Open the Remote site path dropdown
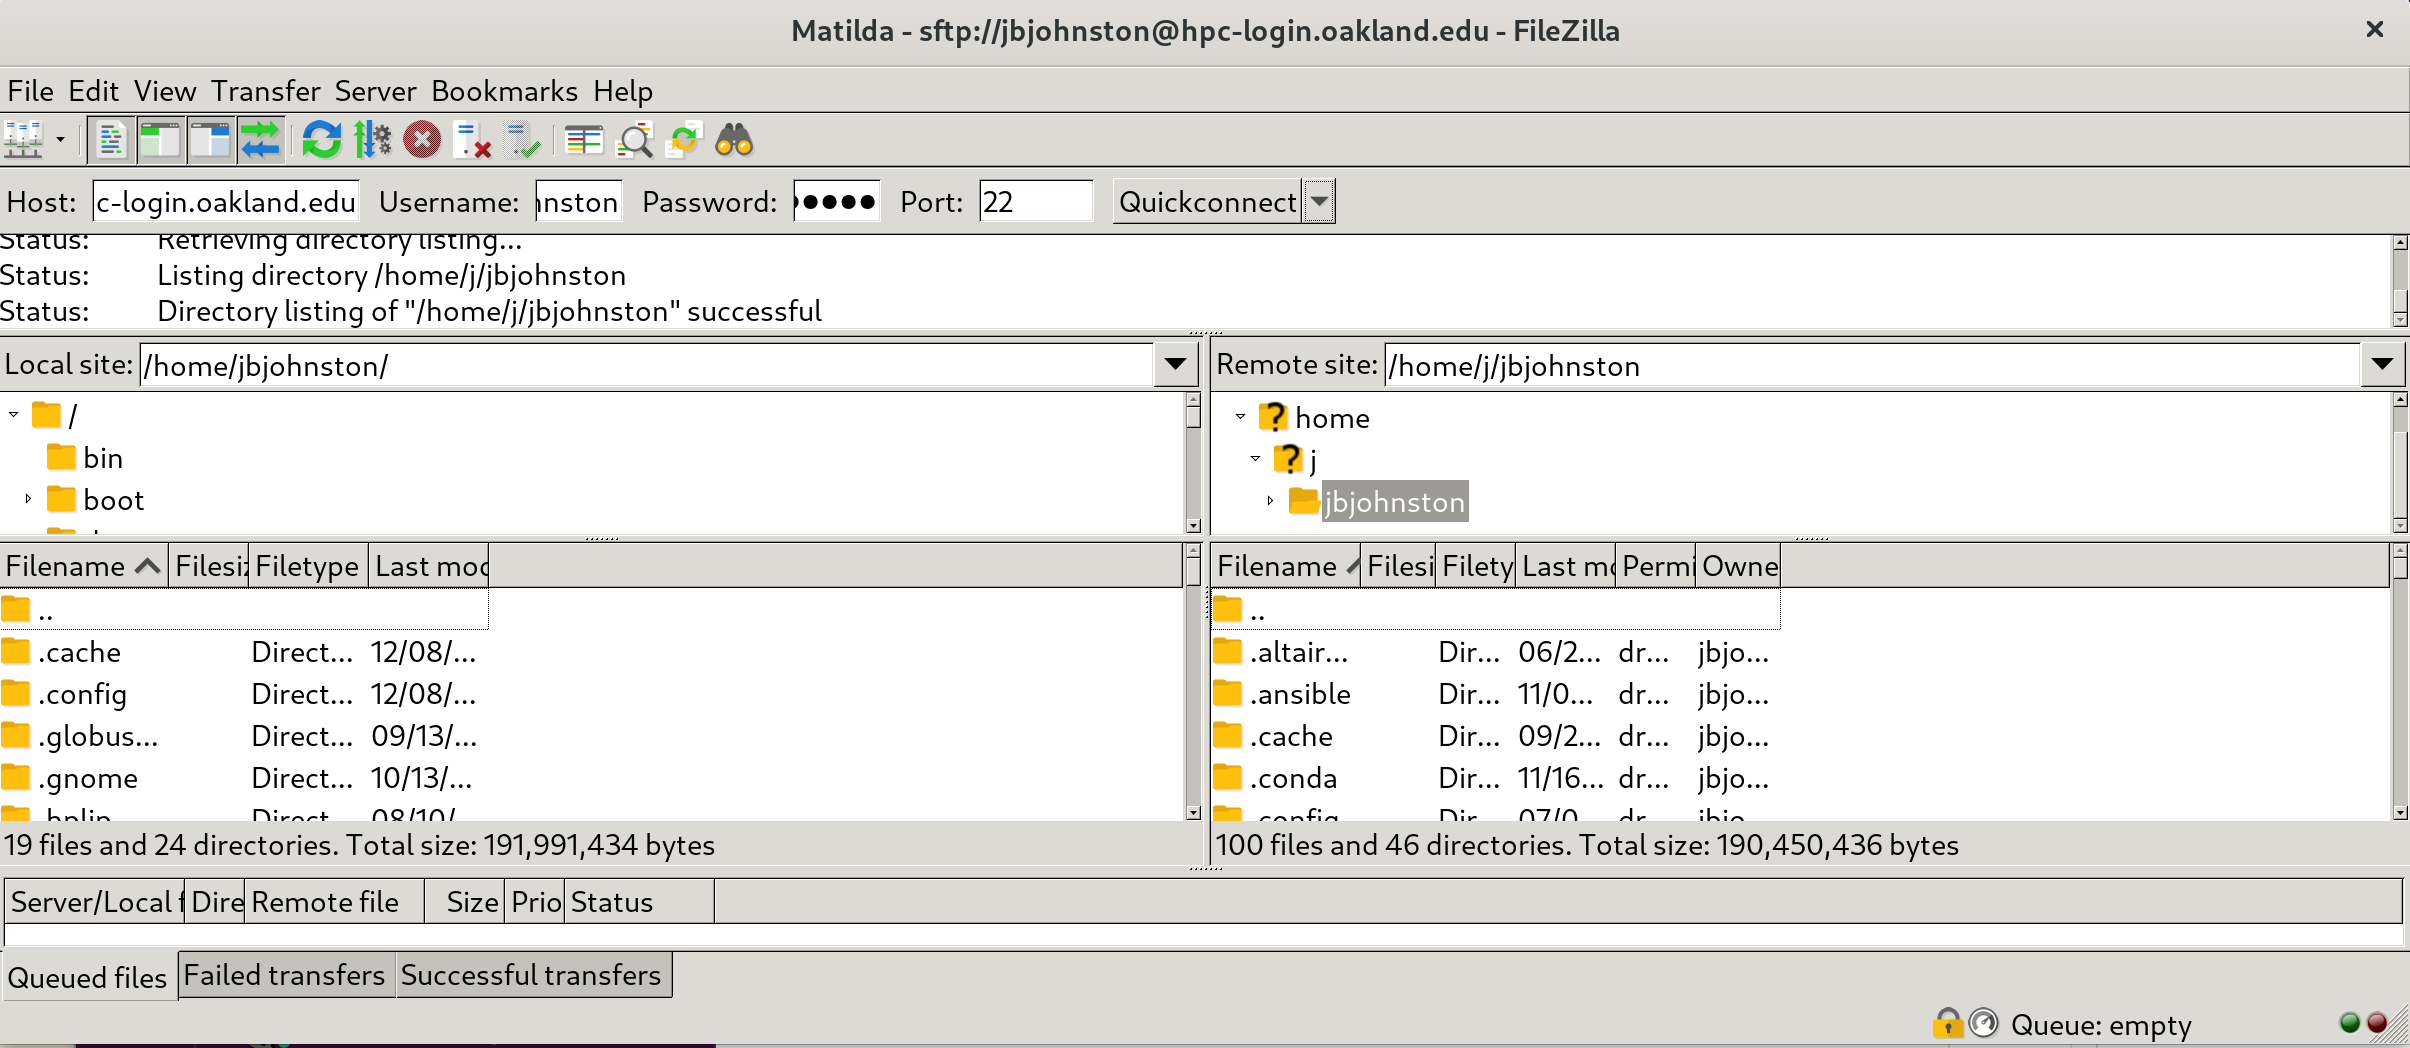 2383,365
